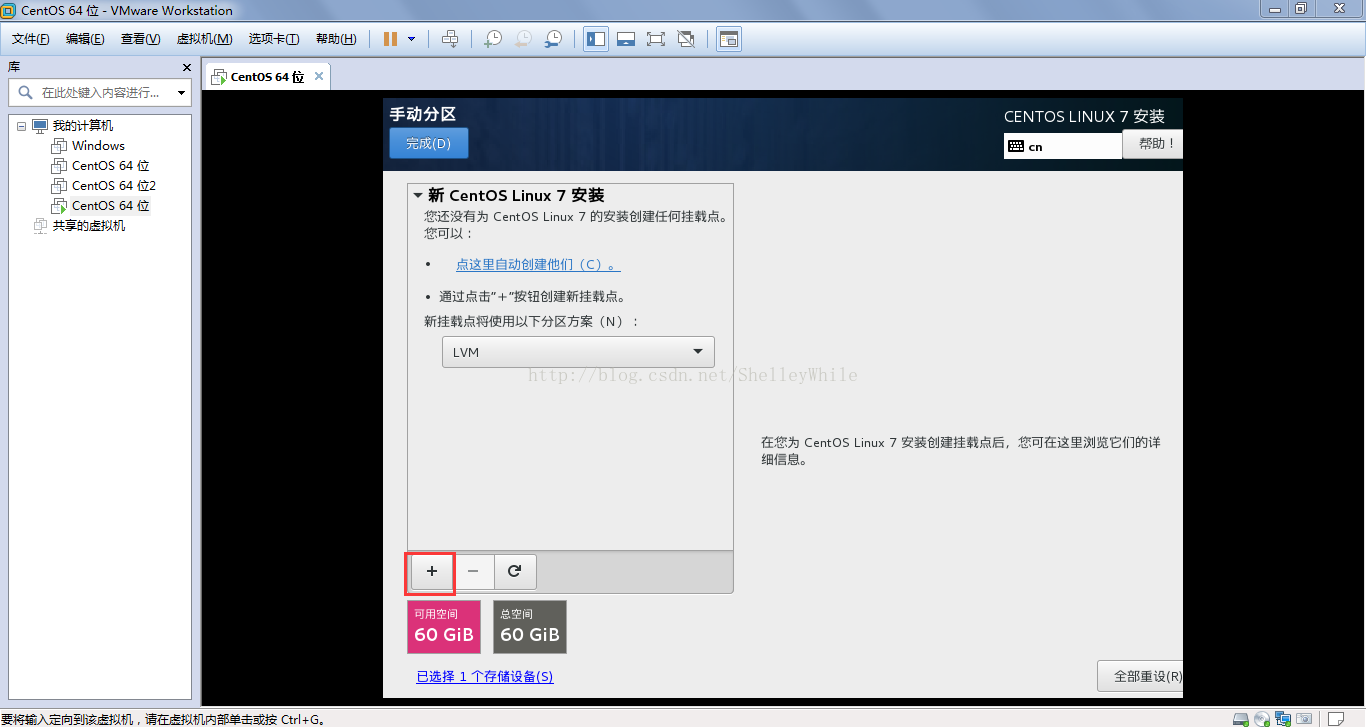The image size is (1366, 728).
Task: Click the 帮助! button in the installer
Action: 1152,143
